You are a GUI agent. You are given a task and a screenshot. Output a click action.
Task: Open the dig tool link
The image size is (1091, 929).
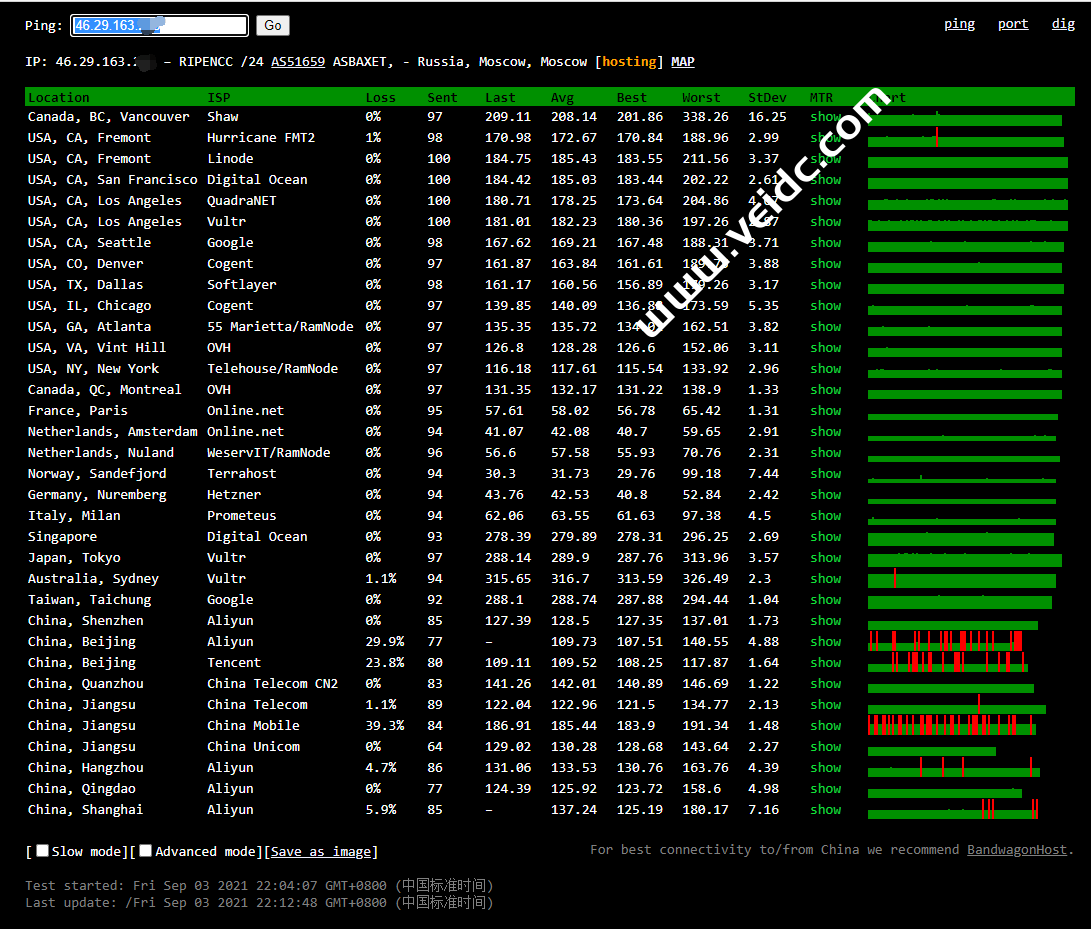tap(1063, 24)
